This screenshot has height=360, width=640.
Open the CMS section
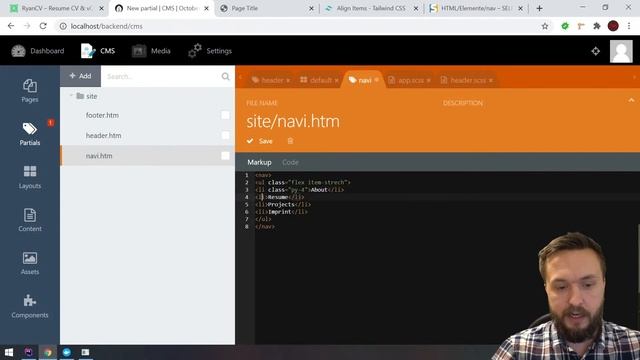pyautogui.click(x=98, y=51)
